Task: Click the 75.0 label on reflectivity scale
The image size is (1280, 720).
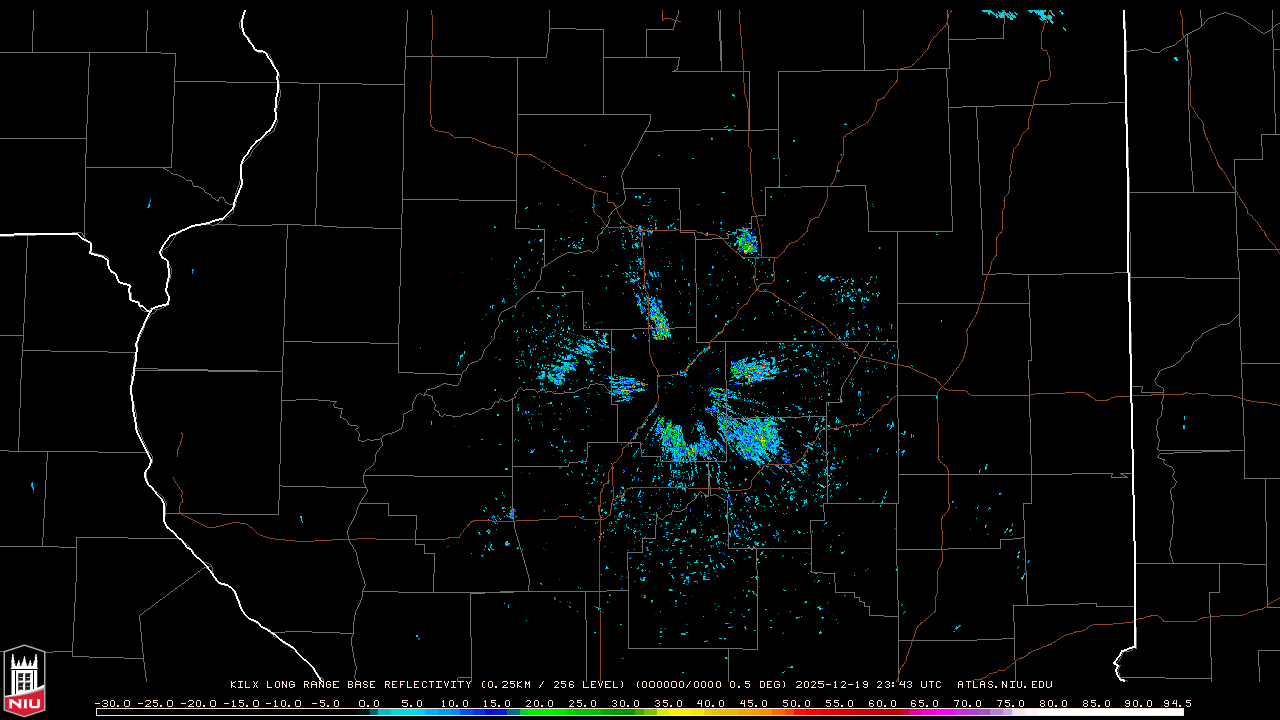Action: tap(1011, 703)
